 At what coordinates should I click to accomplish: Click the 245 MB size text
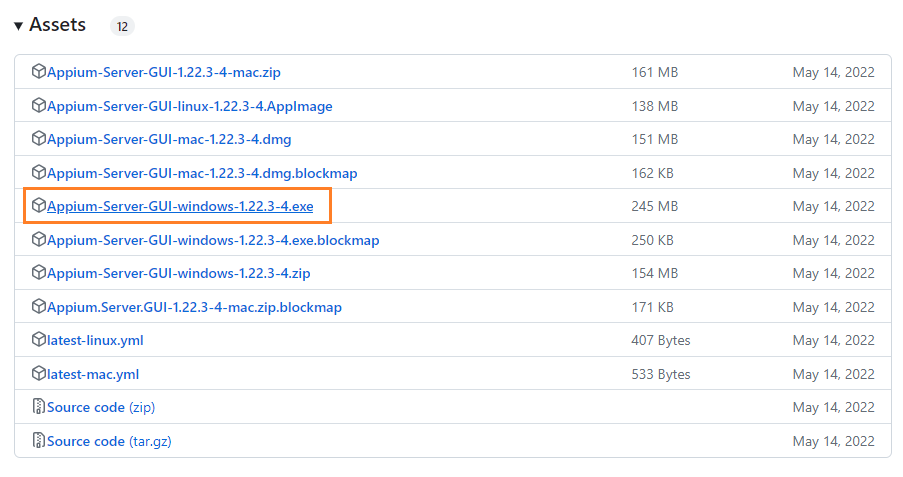(655, 206)
